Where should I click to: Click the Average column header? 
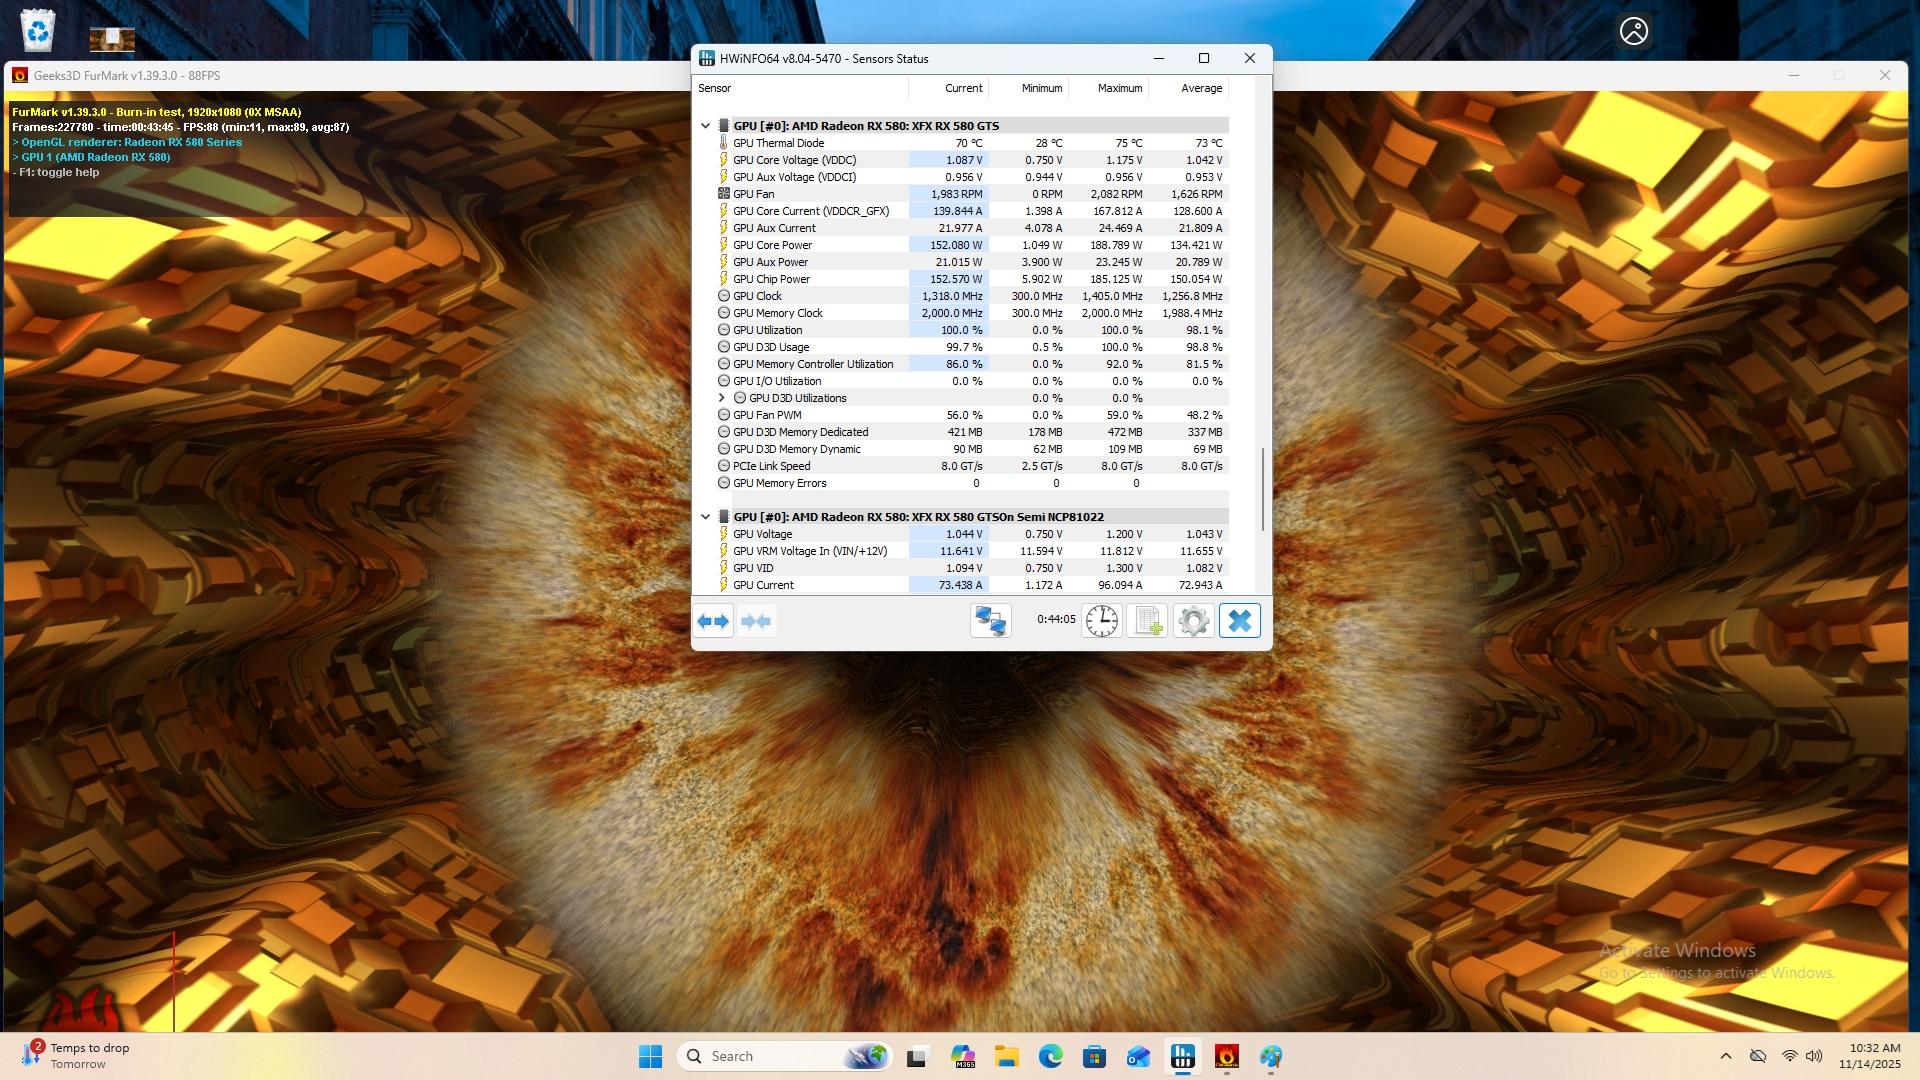tap(1189, 88)
